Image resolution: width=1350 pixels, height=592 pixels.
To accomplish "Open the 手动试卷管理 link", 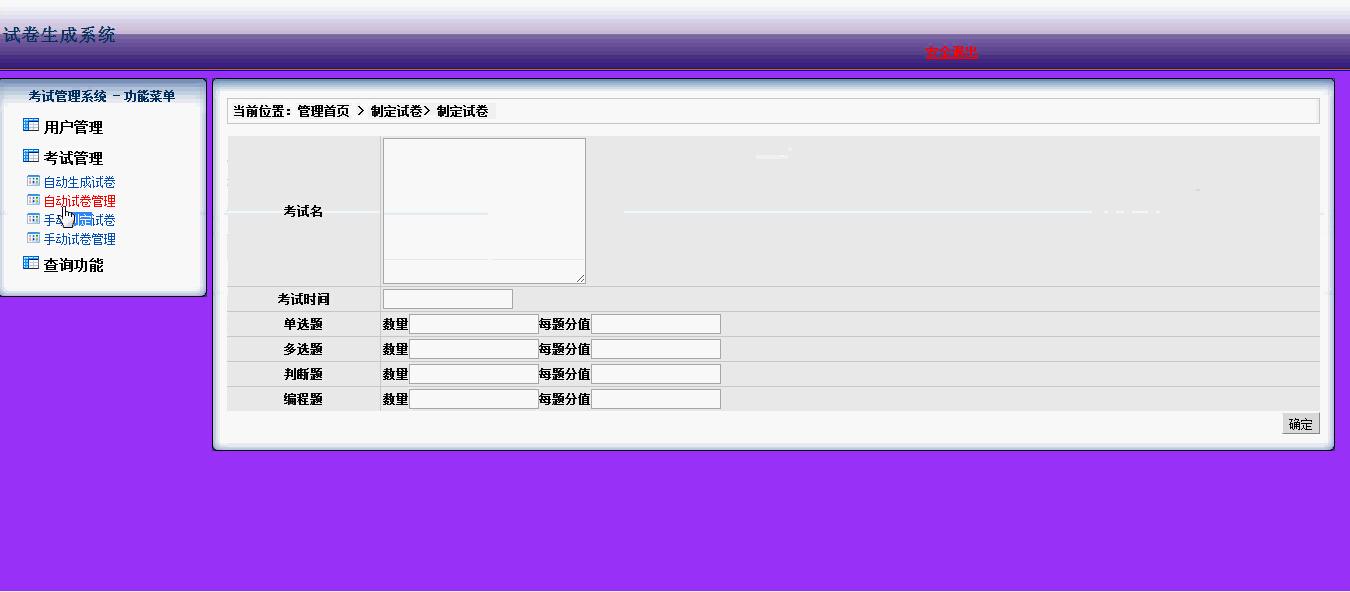I will click(79, 239).
